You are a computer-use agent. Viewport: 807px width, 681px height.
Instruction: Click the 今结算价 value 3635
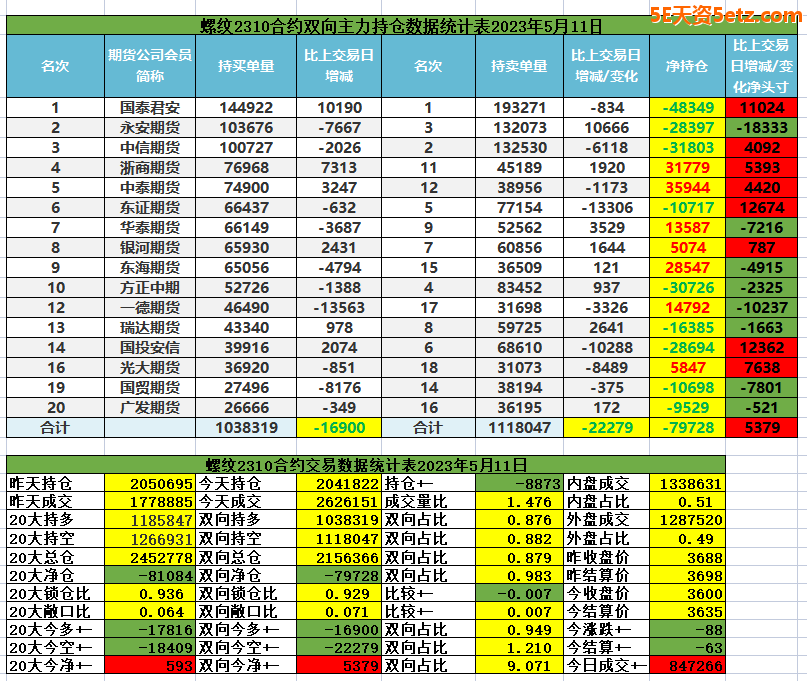click(688, 612)
